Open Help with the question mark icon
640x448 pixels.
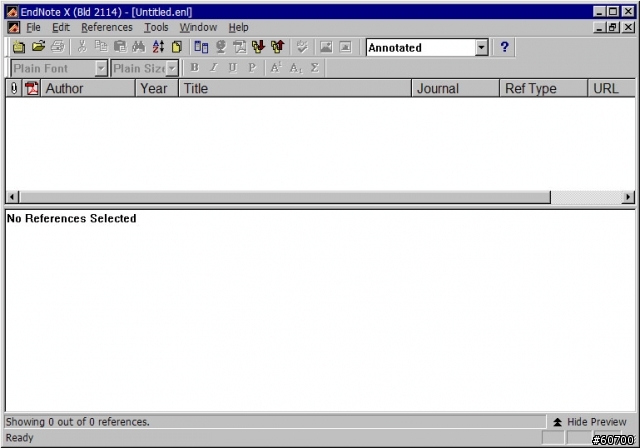point(504,47)
